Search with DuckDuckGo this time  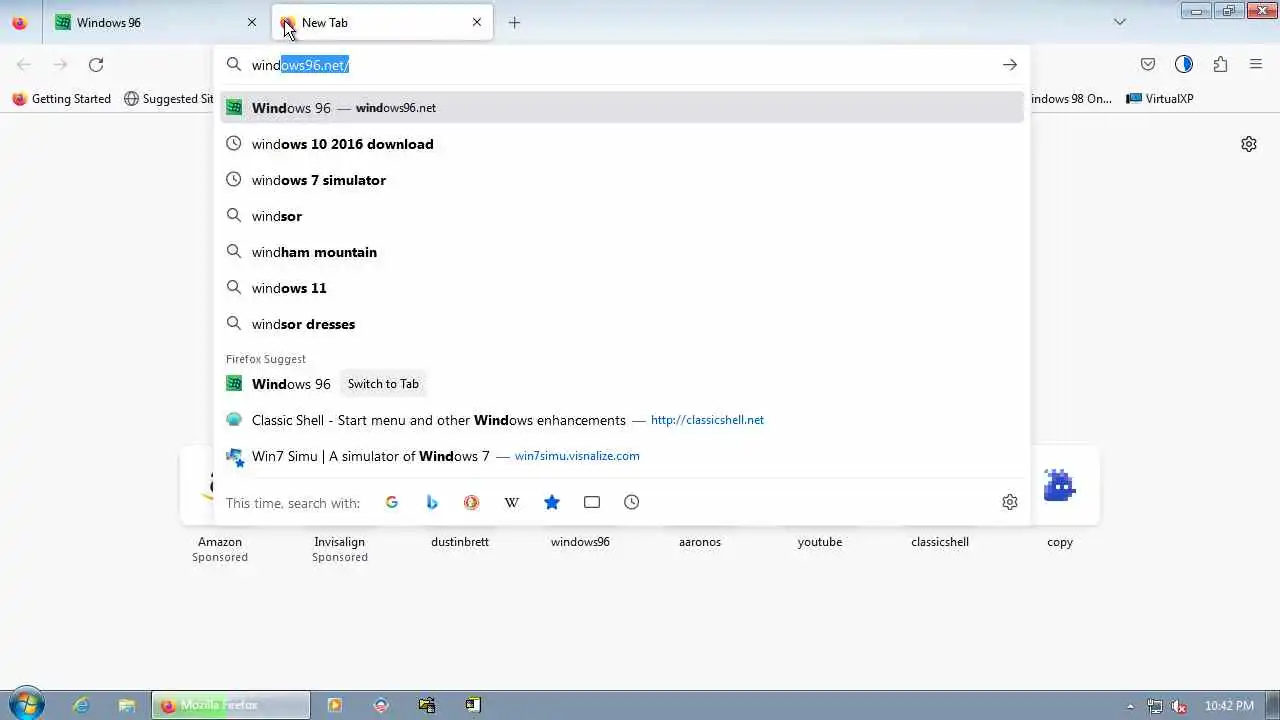point(472,502)
